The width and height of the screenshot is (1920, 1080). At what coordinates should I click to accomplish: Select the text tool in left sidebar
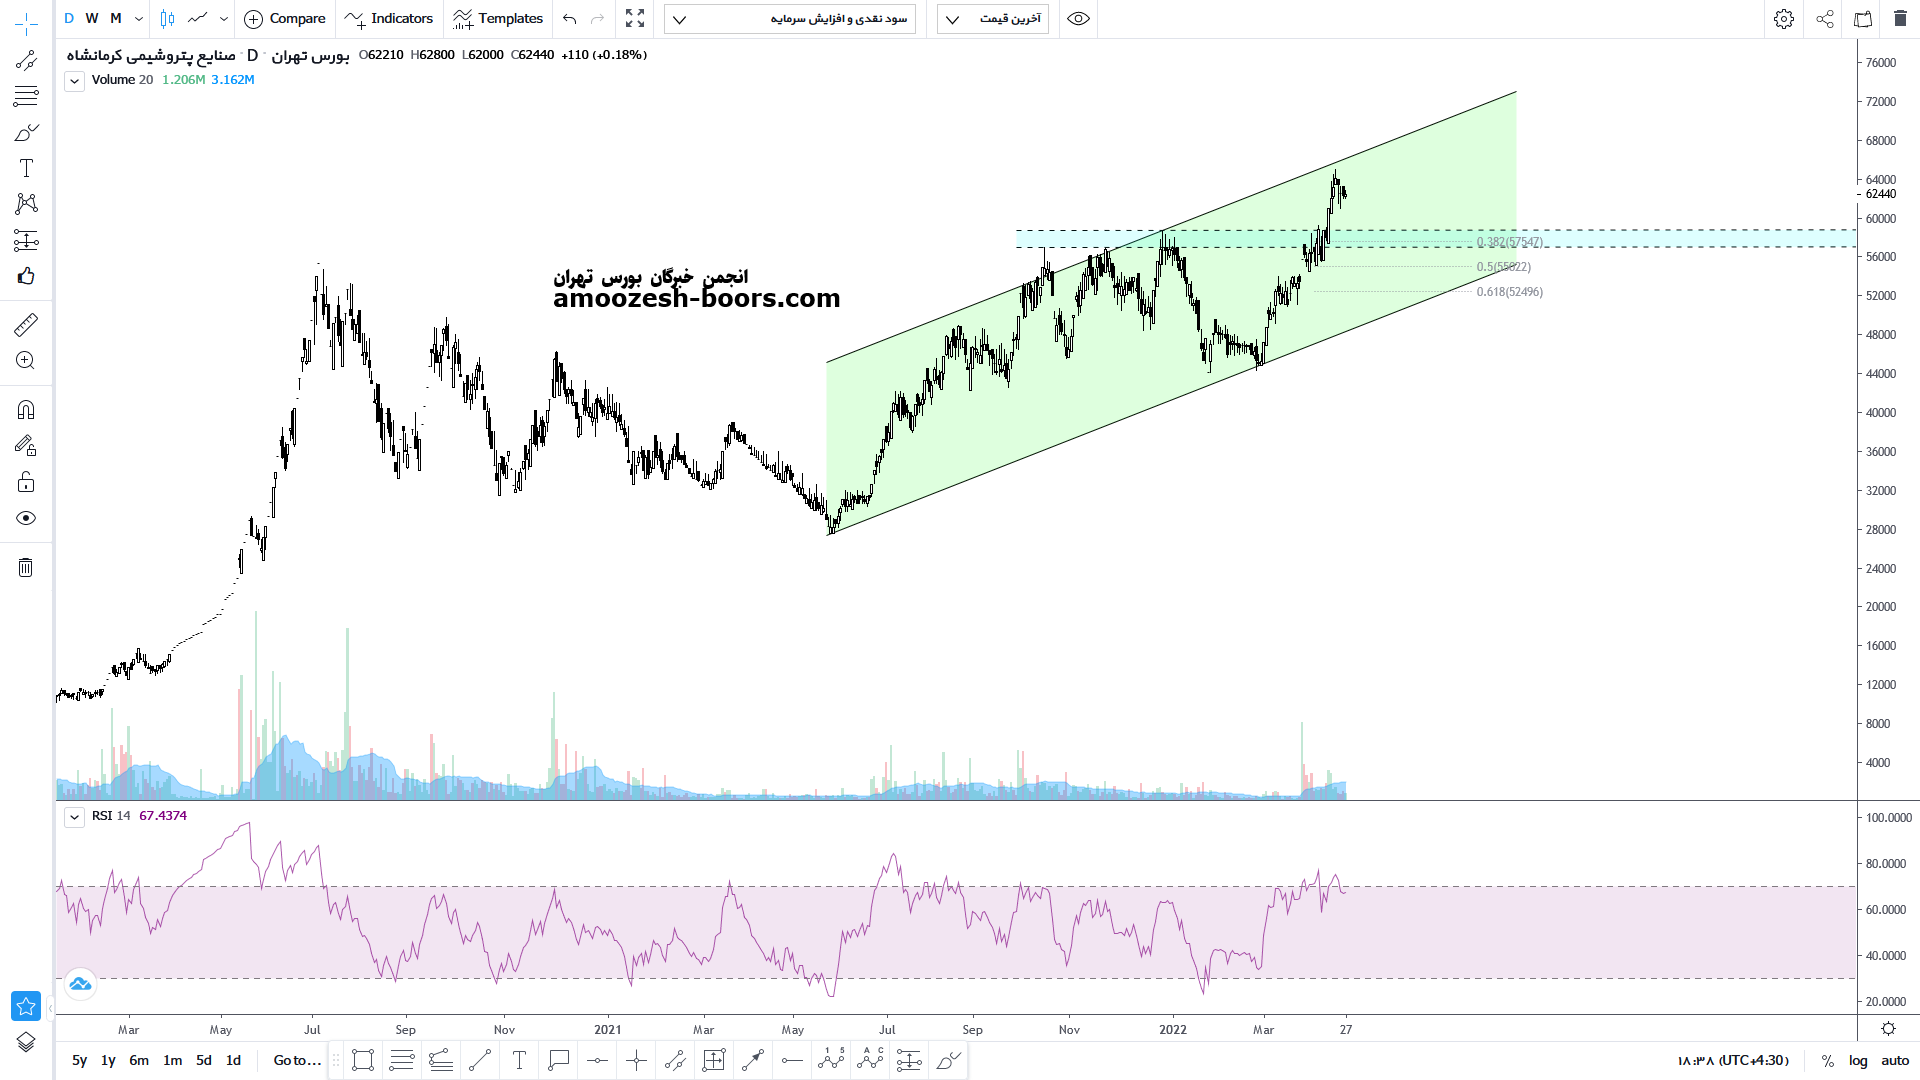click(x=26, y=168)
